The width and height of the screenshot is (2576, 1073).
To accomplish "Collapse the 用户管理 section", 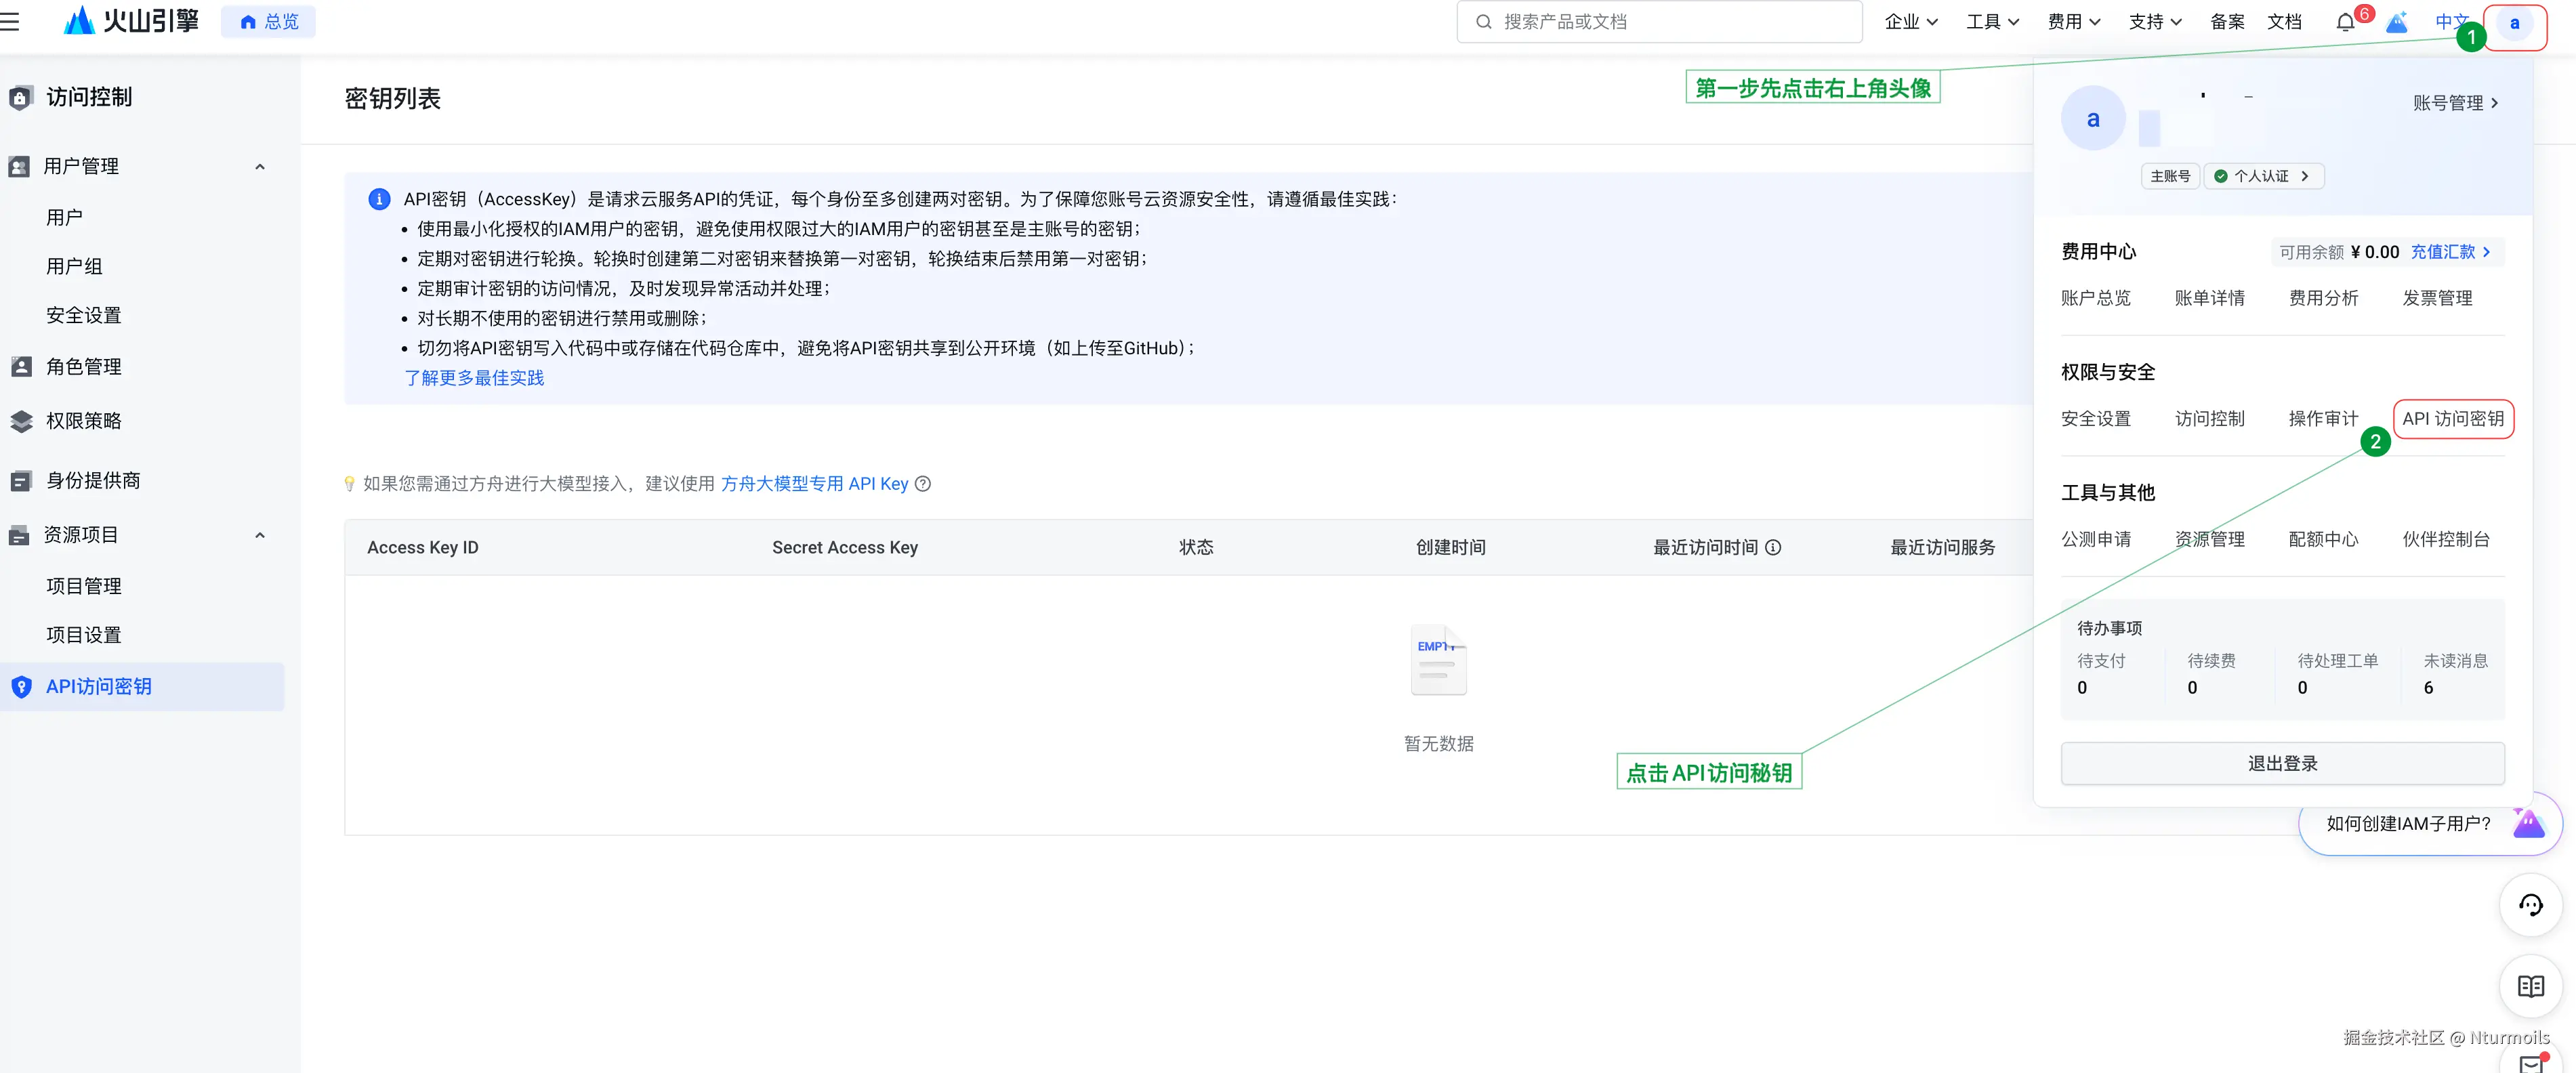I will (x=260, y=166).
